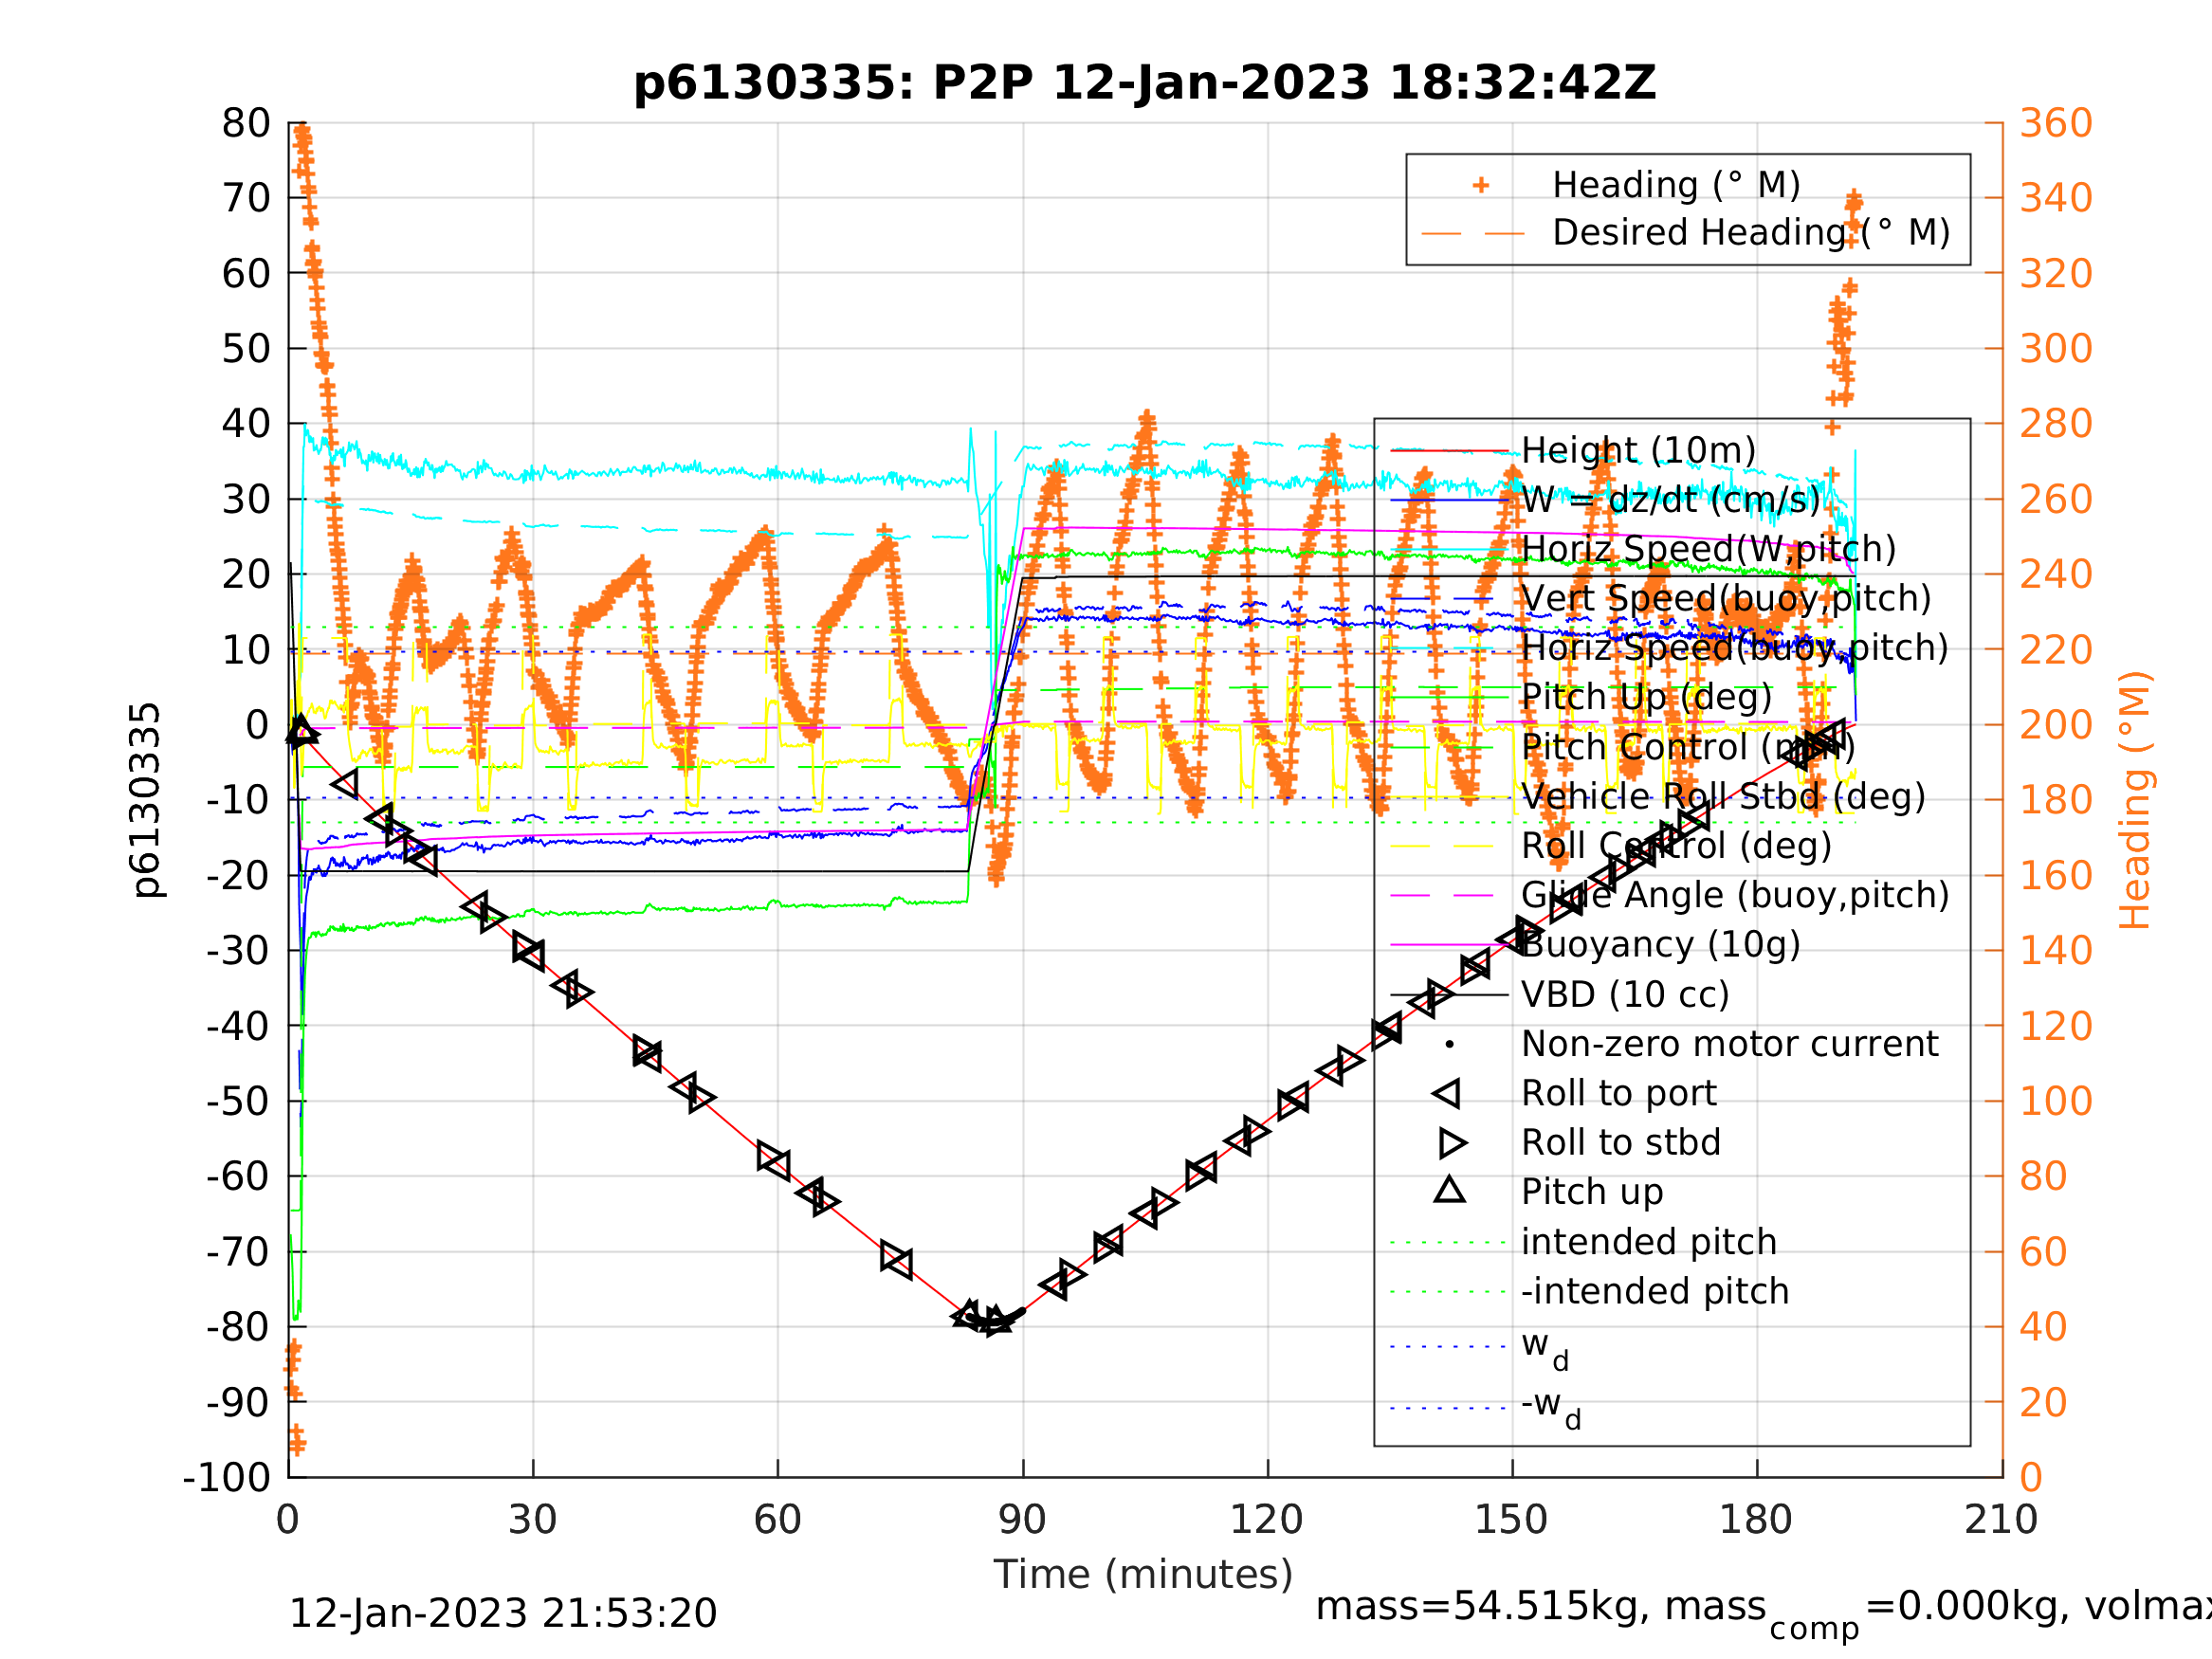Click the Pitch up triangle legend icon

point(1449,1188)
